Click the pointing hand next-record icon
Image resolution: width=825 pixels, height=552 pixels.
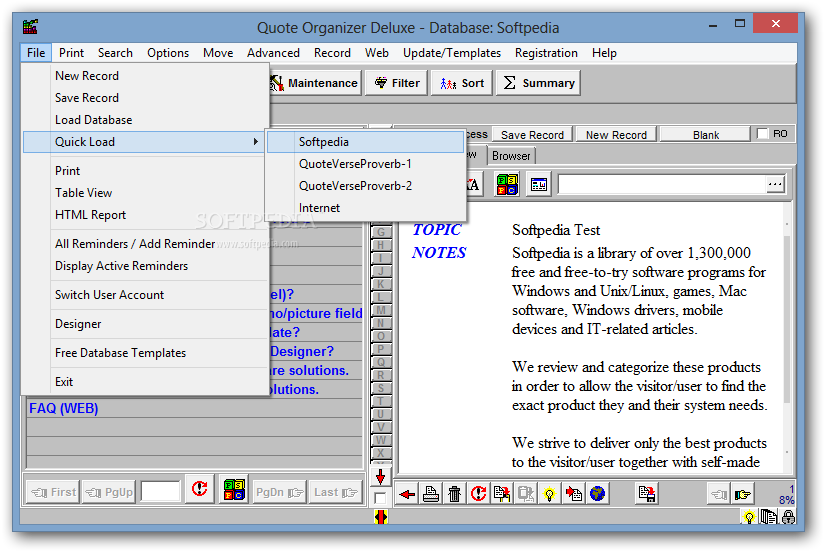(x=742, y=494)
